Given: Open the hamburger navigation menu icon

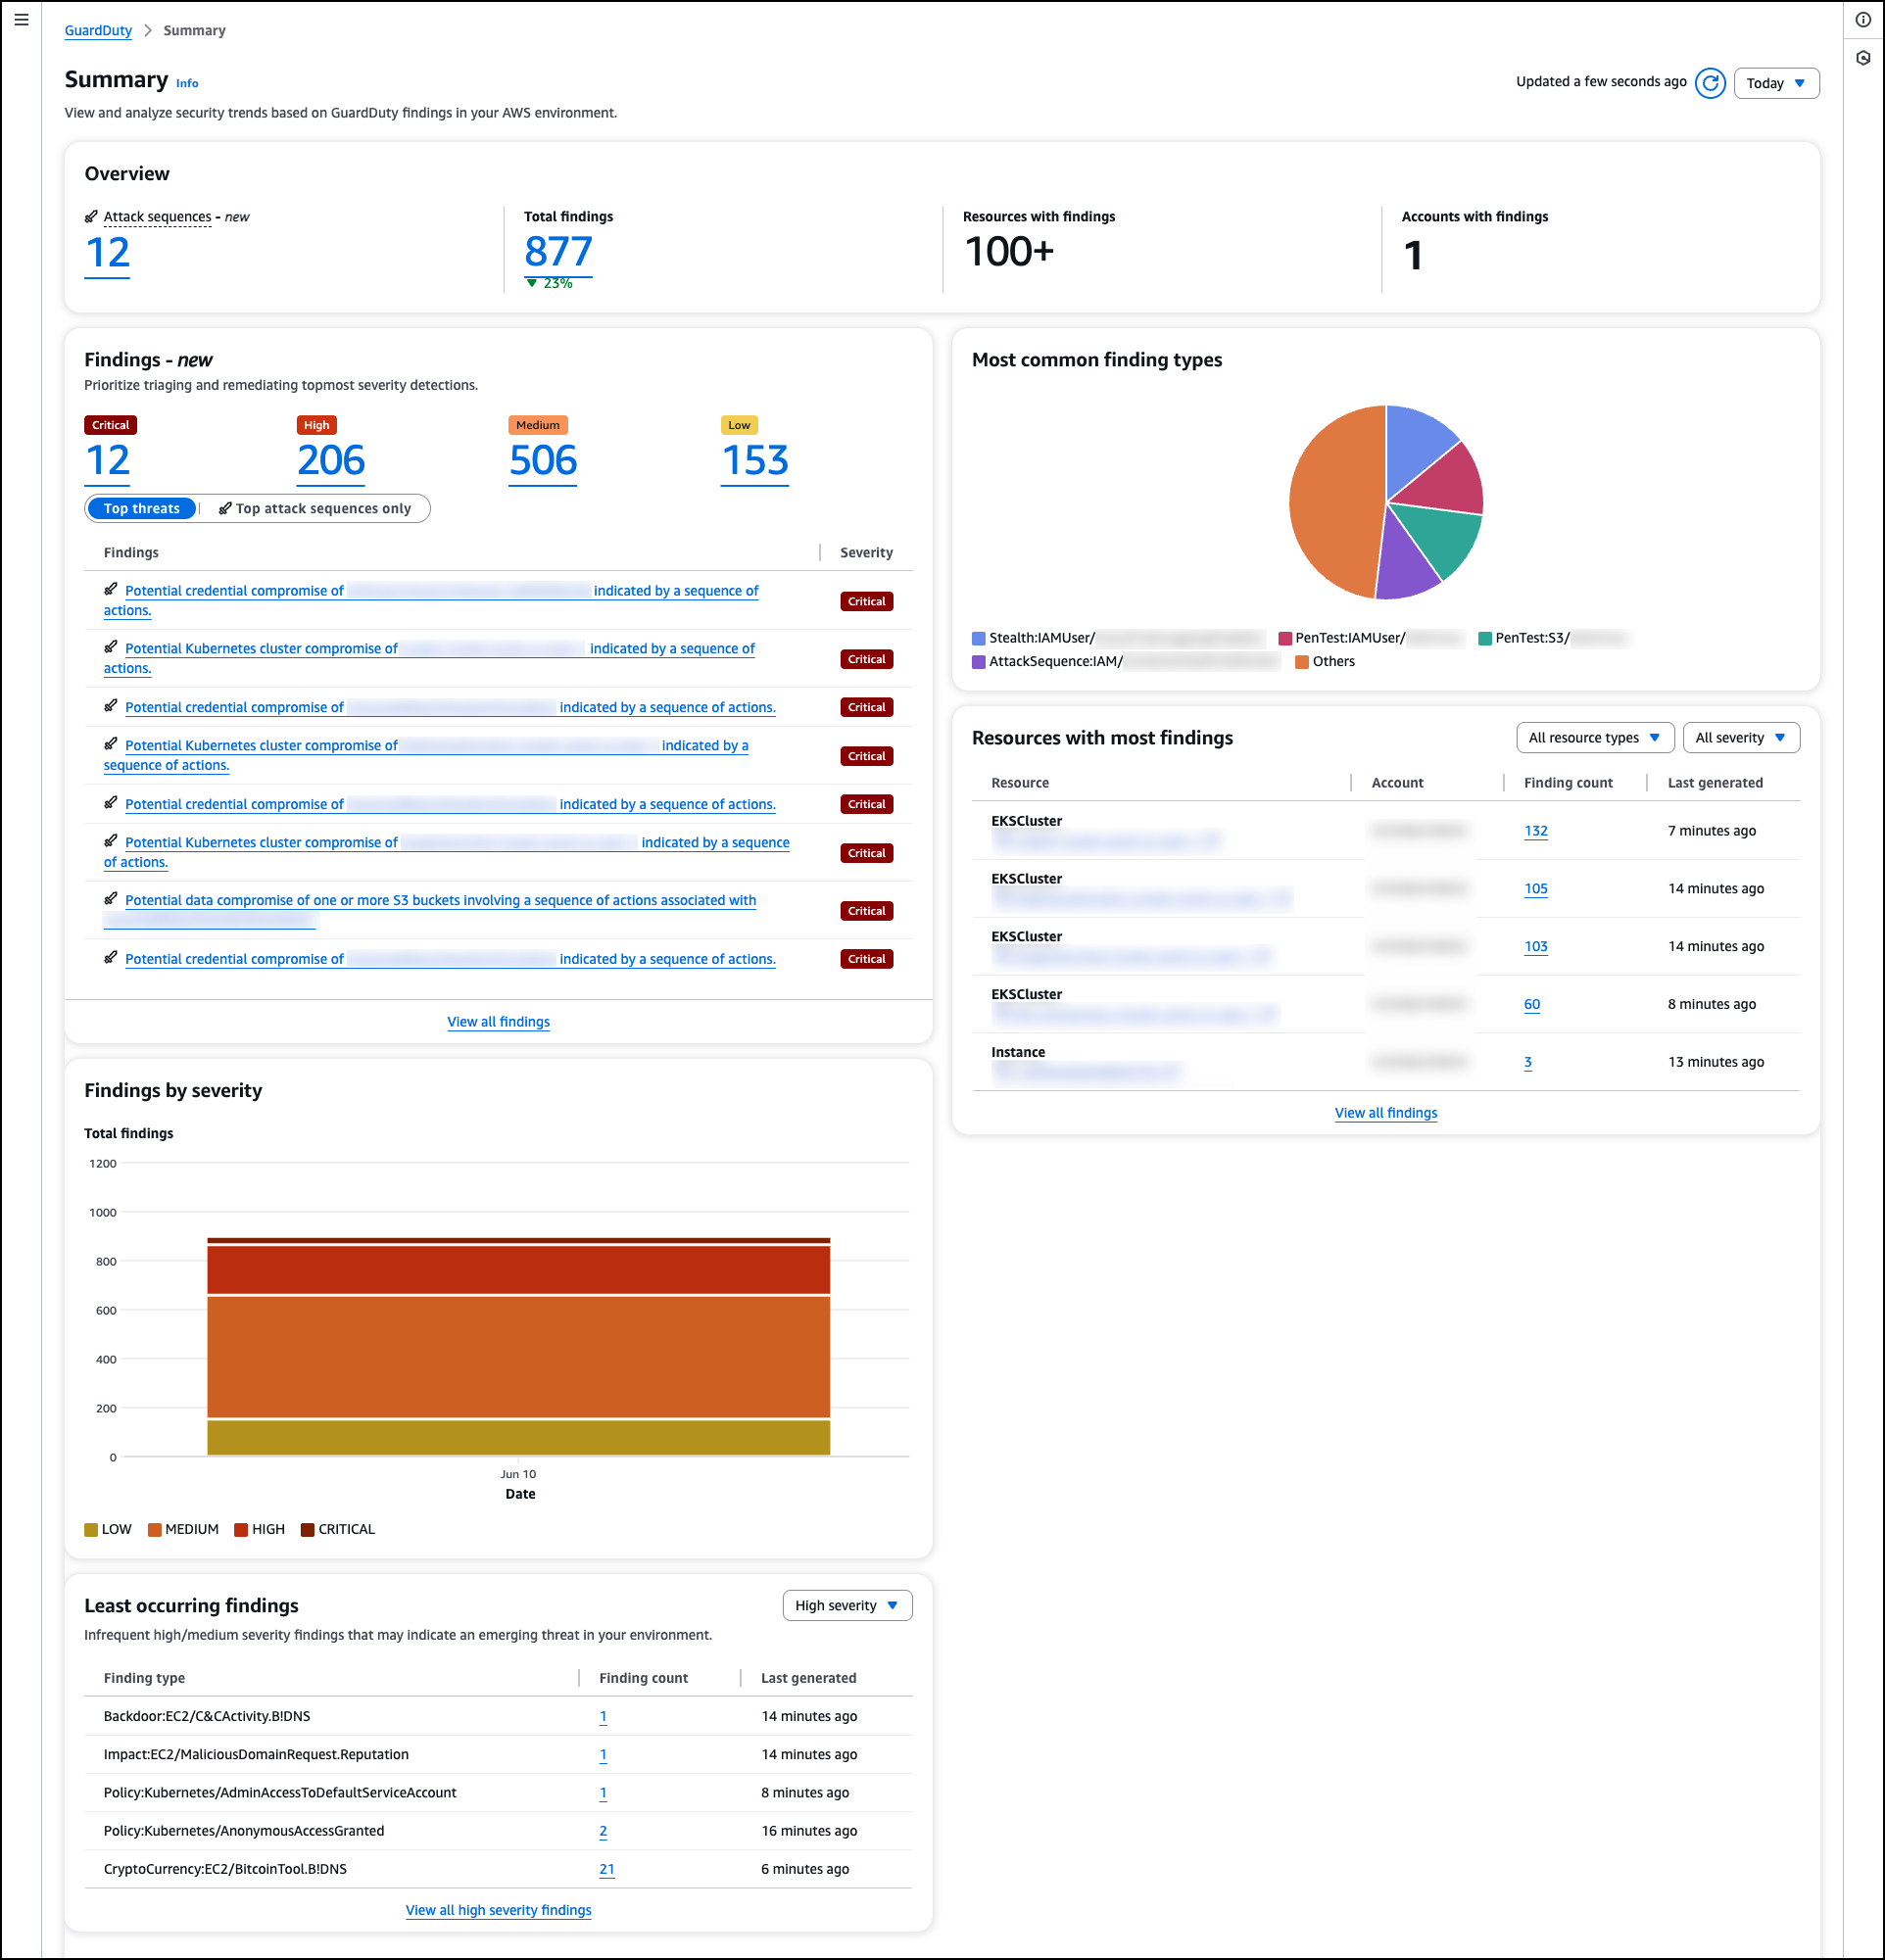Looking at the screenshot, I should [21, 19].
